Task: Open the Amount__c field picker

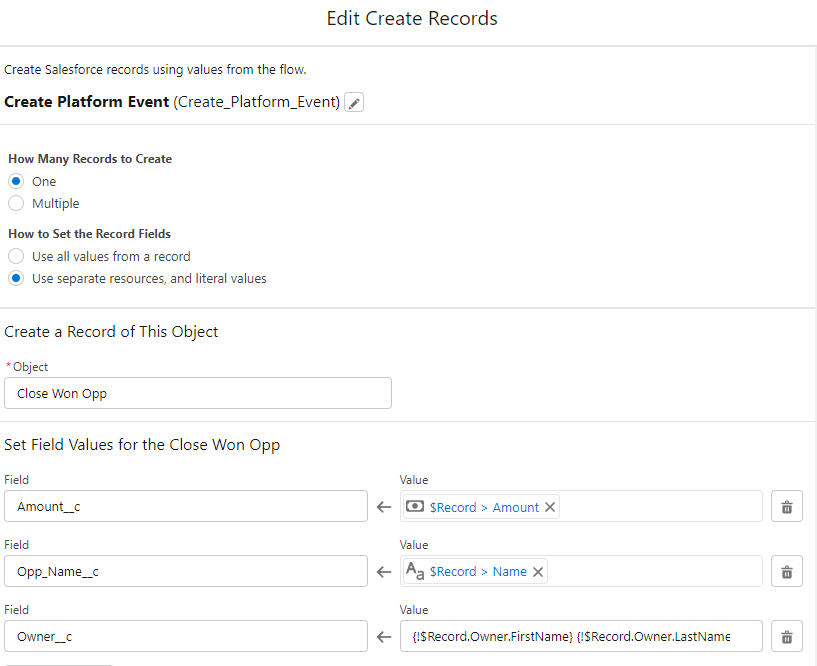Action: (x=186, y=507)
